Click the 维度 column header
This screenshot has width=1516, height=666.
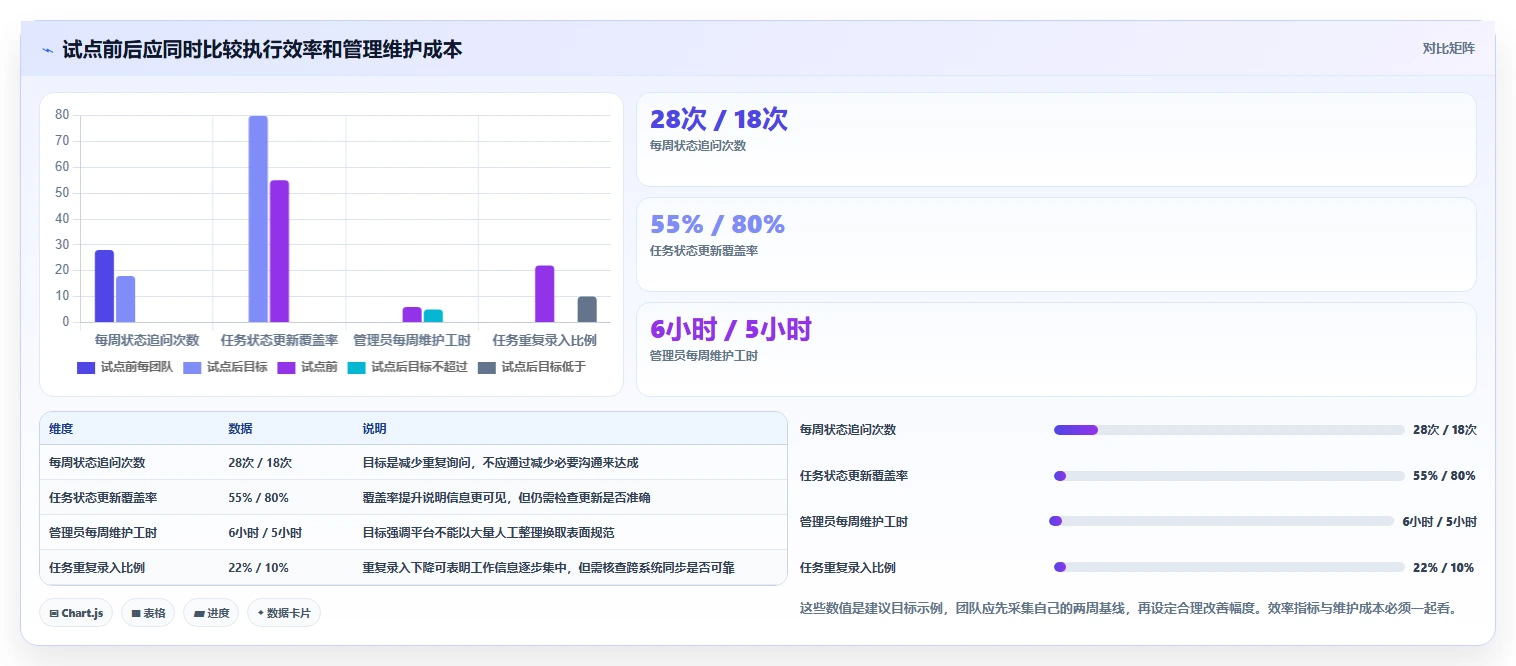coord(61,429)
